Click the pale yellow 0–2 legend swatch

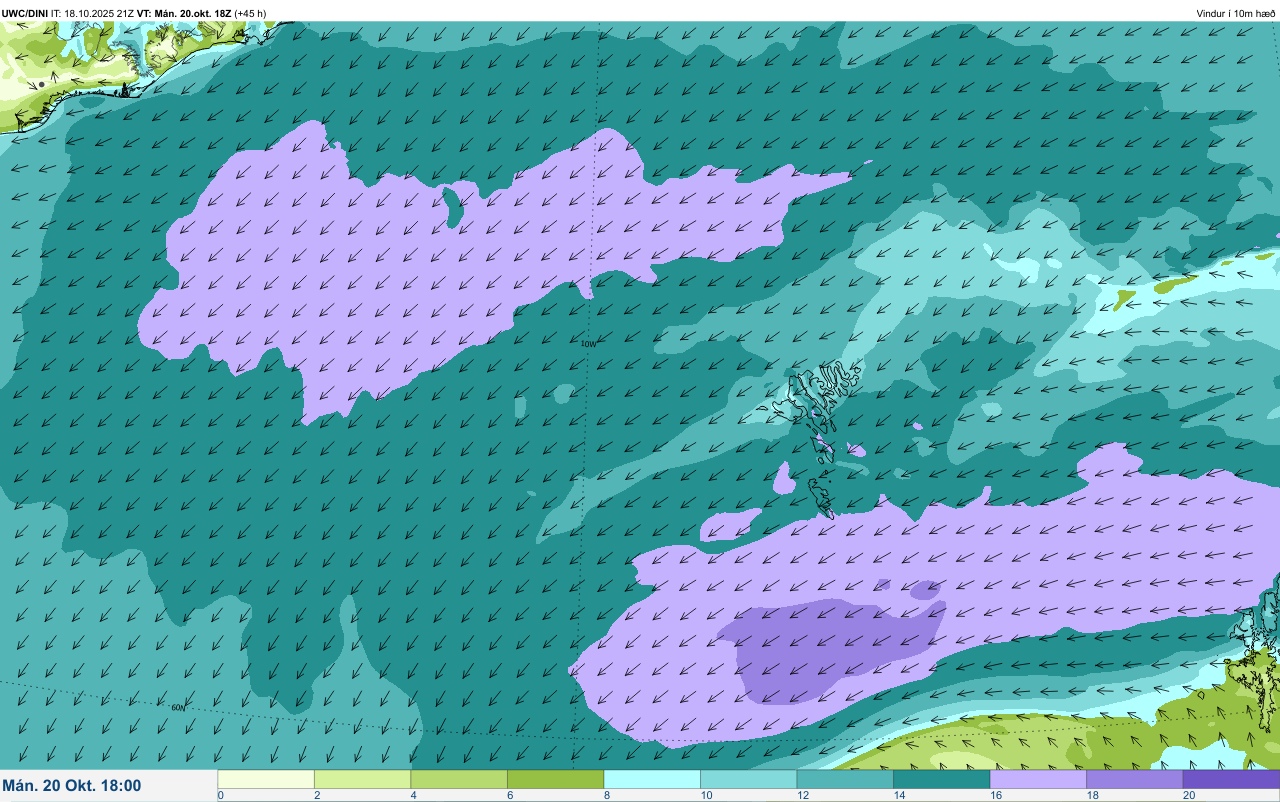point(266,779)
